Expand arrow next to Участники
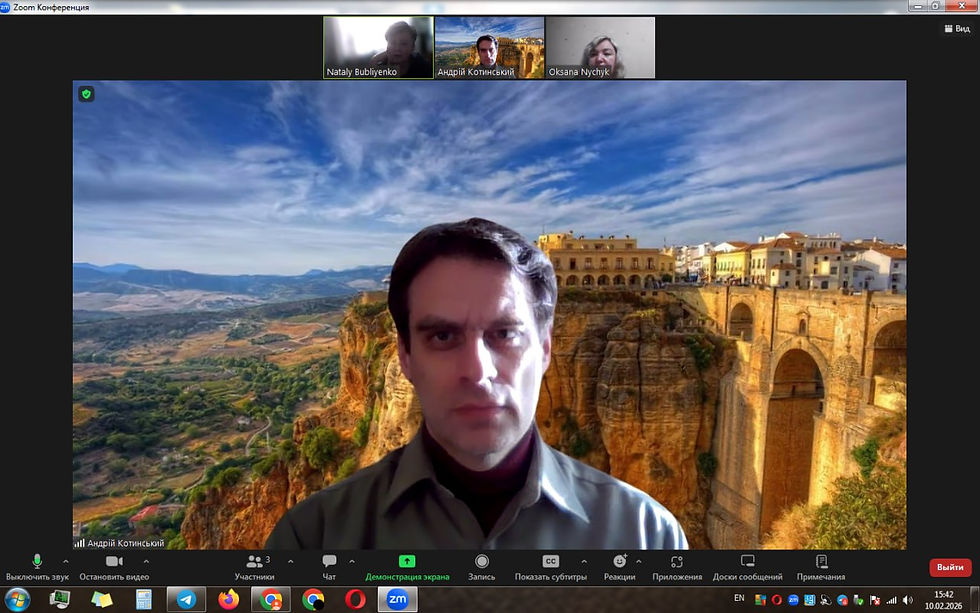The width and height of the screenshot is (980, 613). (x=291, y=561)
